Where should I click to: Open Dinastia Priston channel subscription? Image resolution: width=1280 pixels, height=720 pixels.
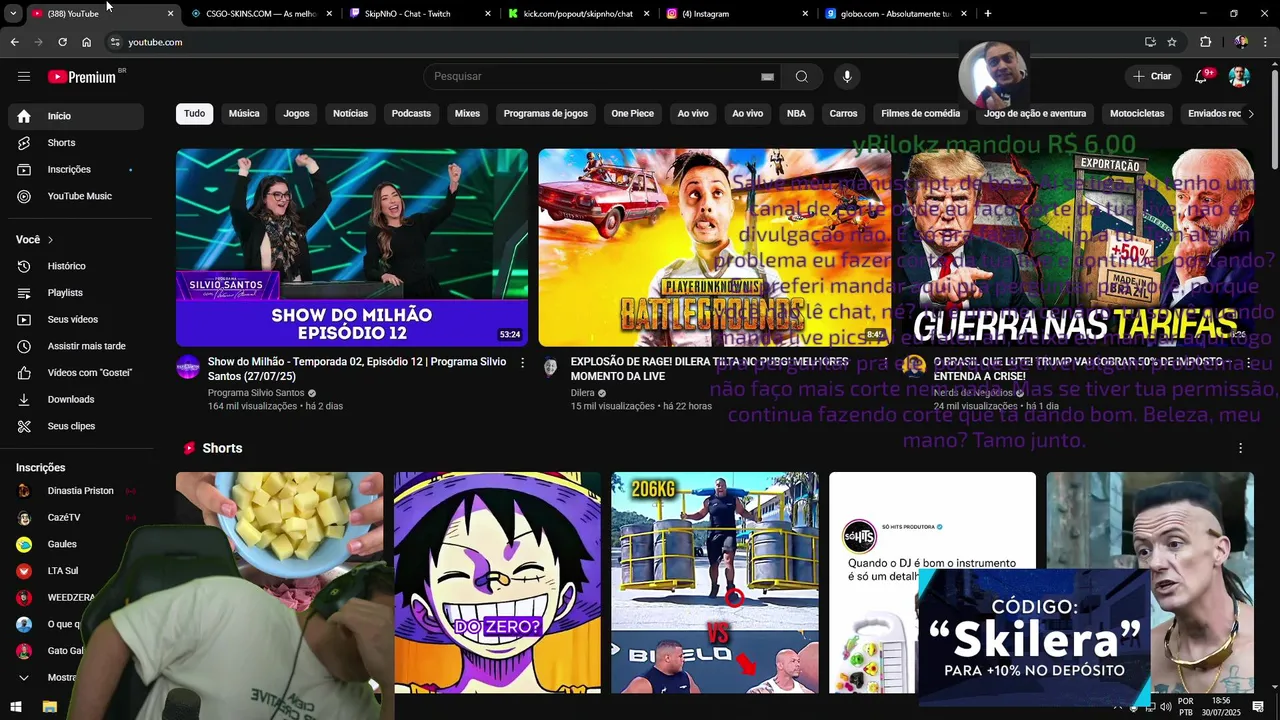[x=76, y=491]
